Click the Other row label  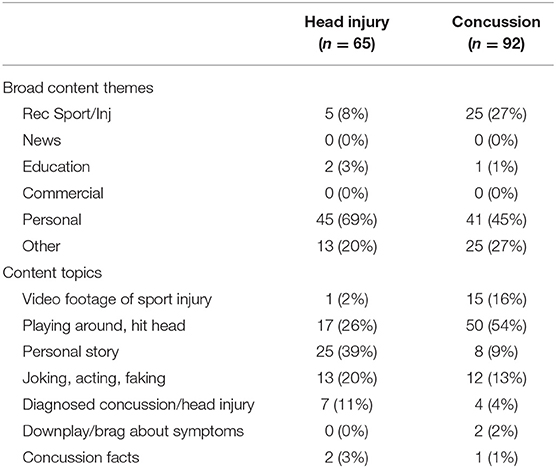pos(41,246)
